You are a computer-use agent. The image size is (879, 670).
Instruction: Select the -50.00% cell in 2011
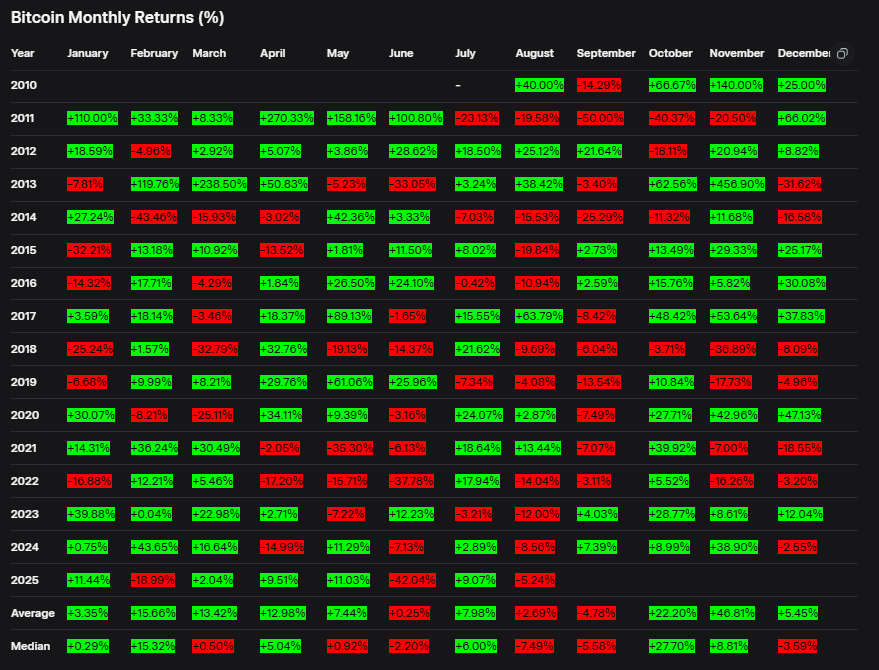click(600, 118)
